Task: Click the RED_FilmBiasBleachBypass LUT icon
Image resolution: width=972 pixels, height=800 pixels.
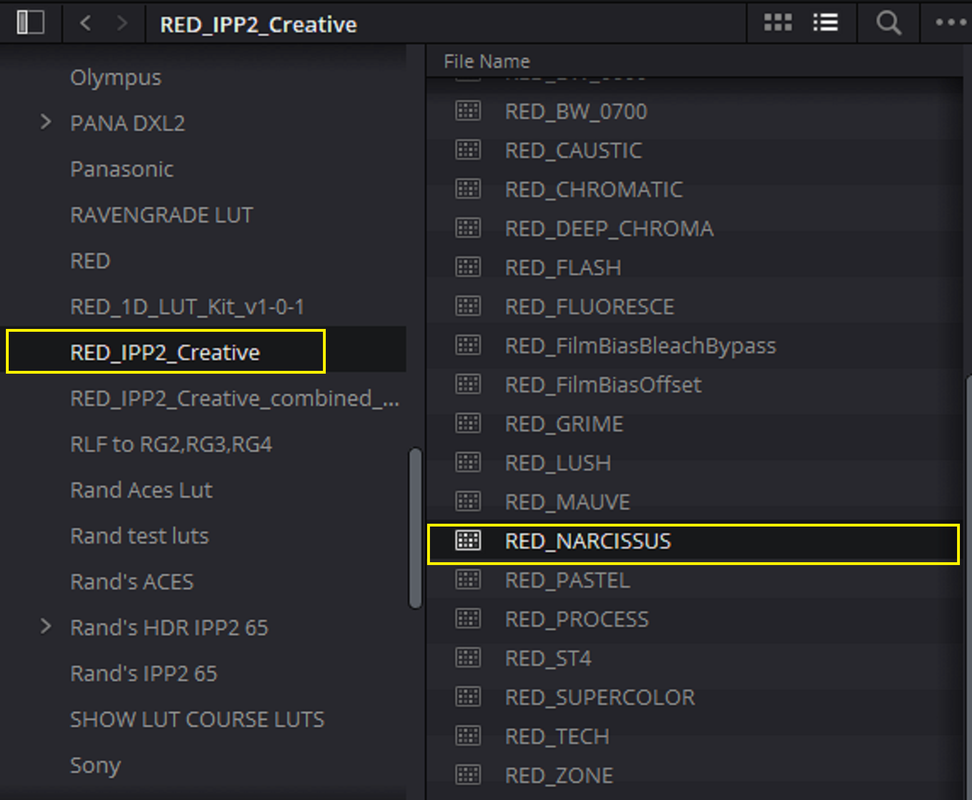Action: point(468,345)
